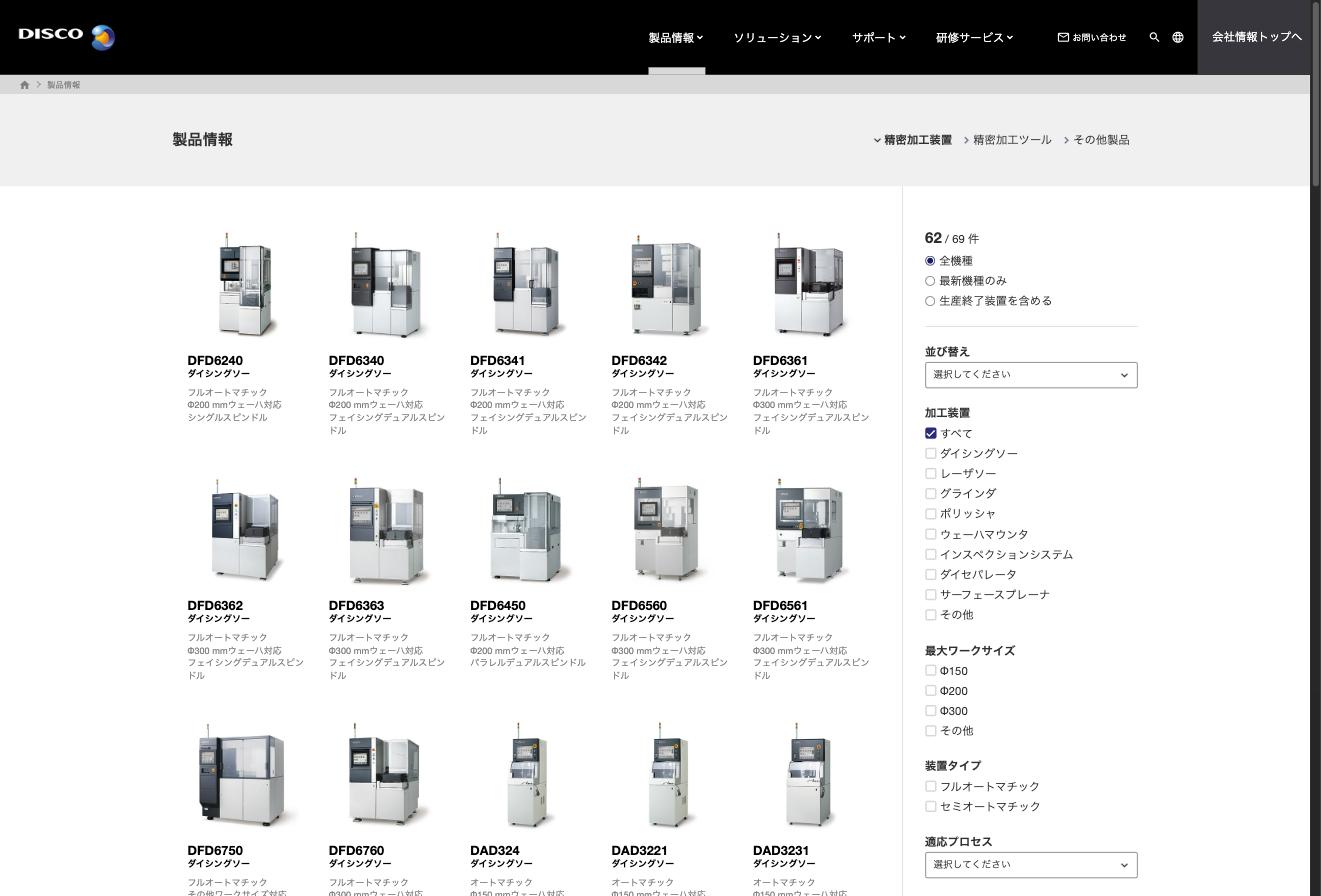
Task: Open the 適応プロセス dropdown
Action: click(1031, 865)
